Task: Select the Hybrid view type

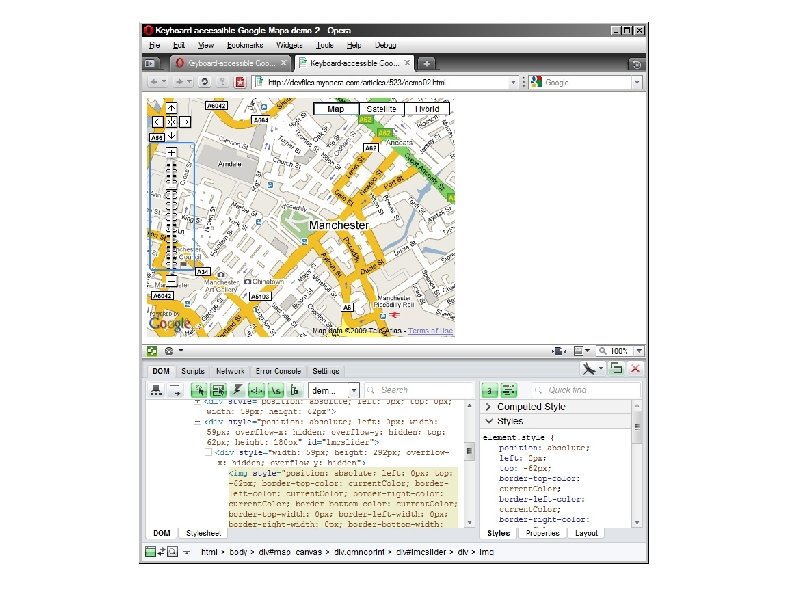Action: point(427,109)
